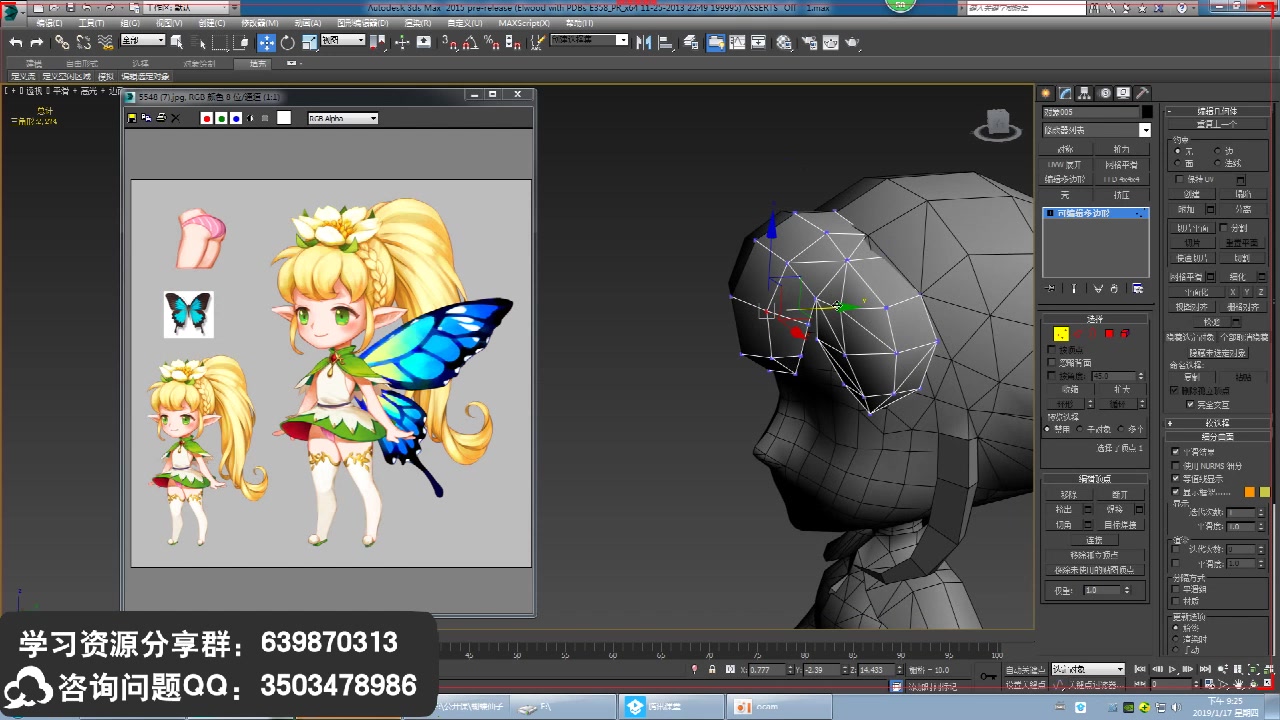
Task: Activate the Select and Link chain icon
Action: click(62, 43)
